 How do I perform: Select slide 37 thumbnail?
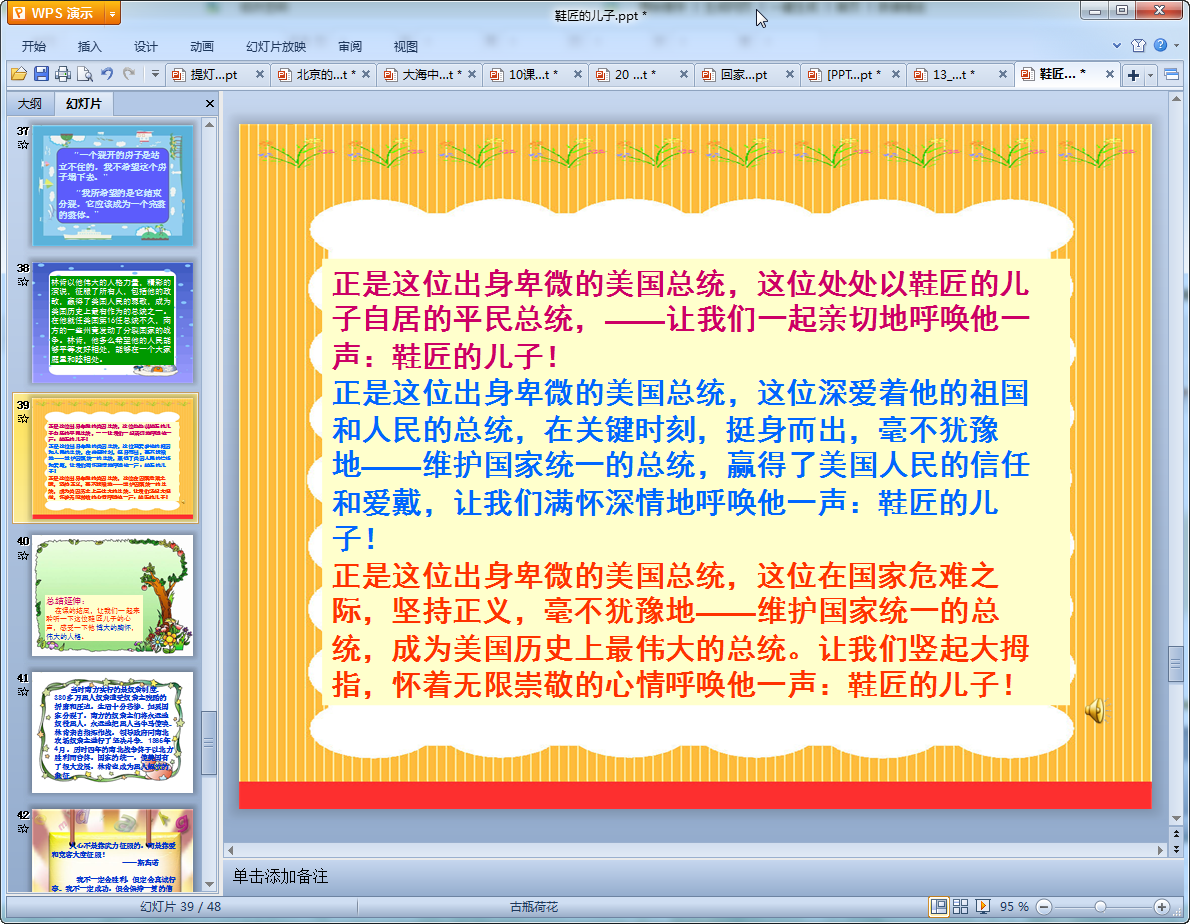point(112,186)
